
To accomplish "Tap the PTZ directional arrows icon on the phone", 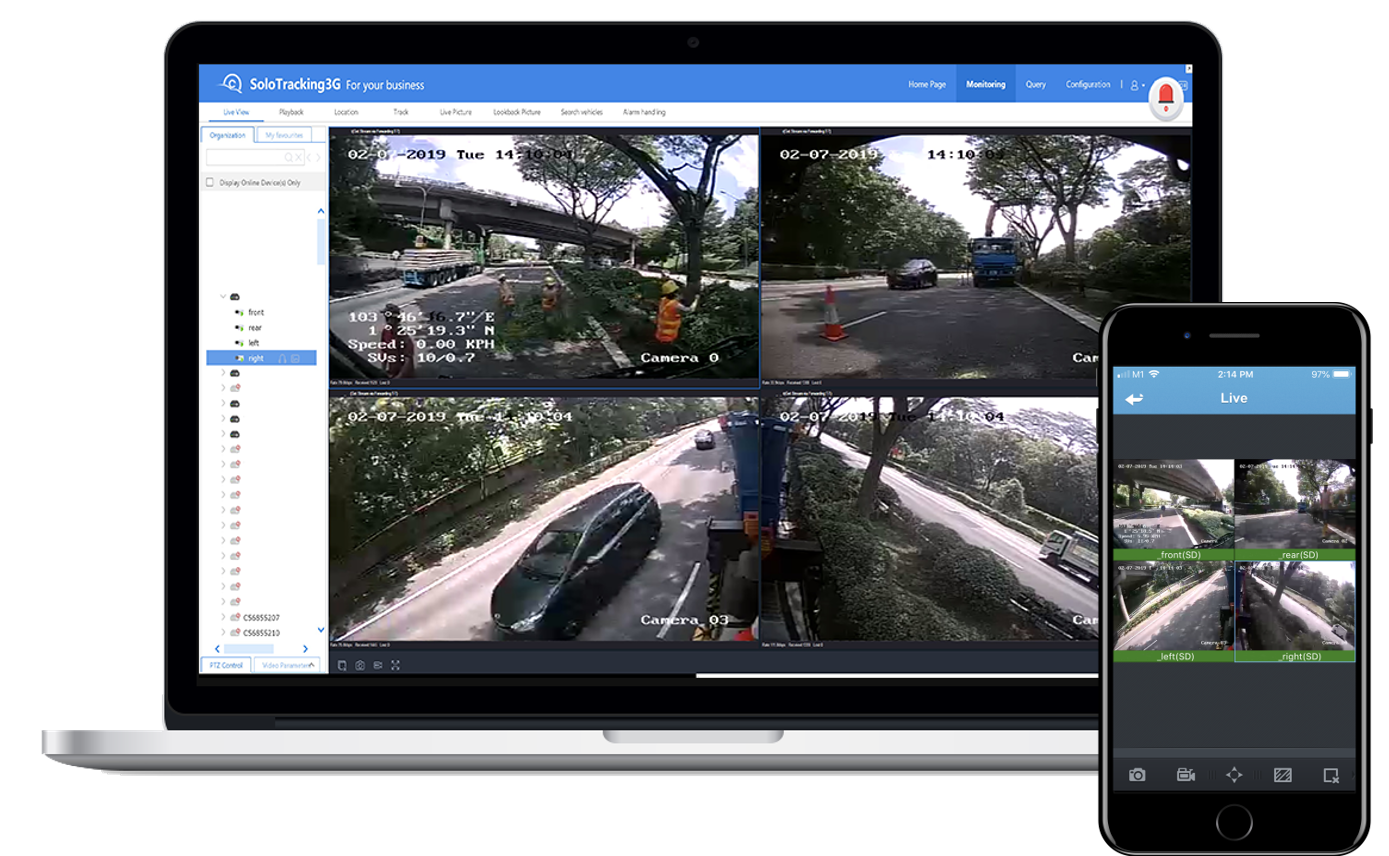I will [1234, 775].
